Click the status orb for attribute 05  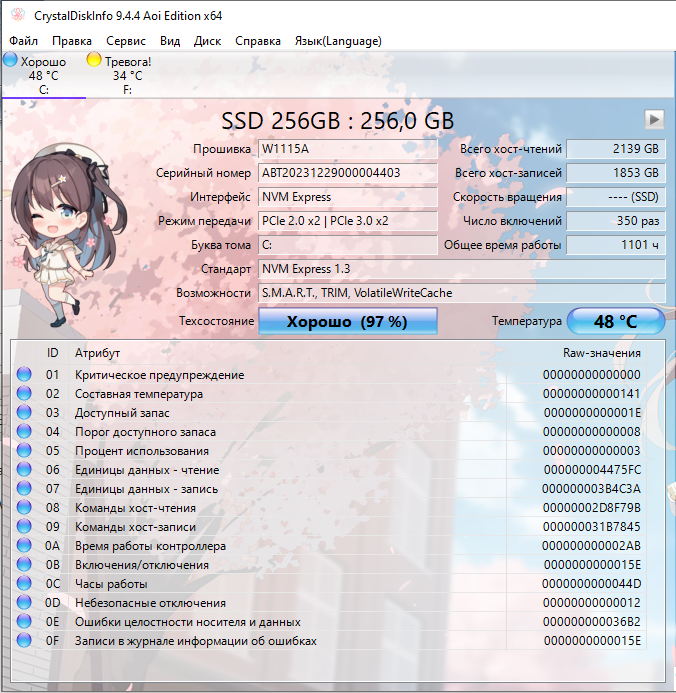coord(24,451)
